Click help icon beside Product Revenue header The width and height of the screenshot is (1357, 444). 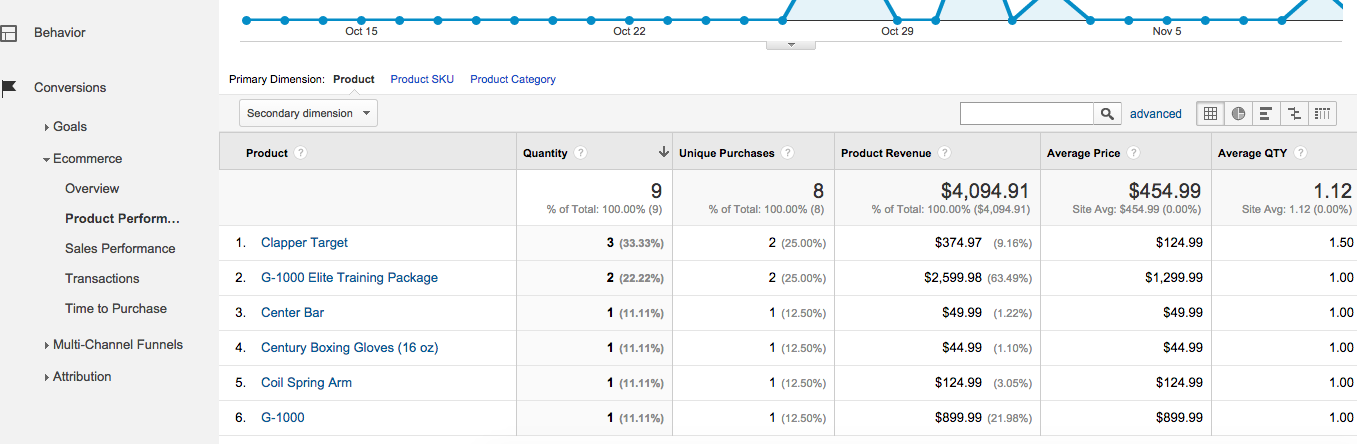point(945,153)
